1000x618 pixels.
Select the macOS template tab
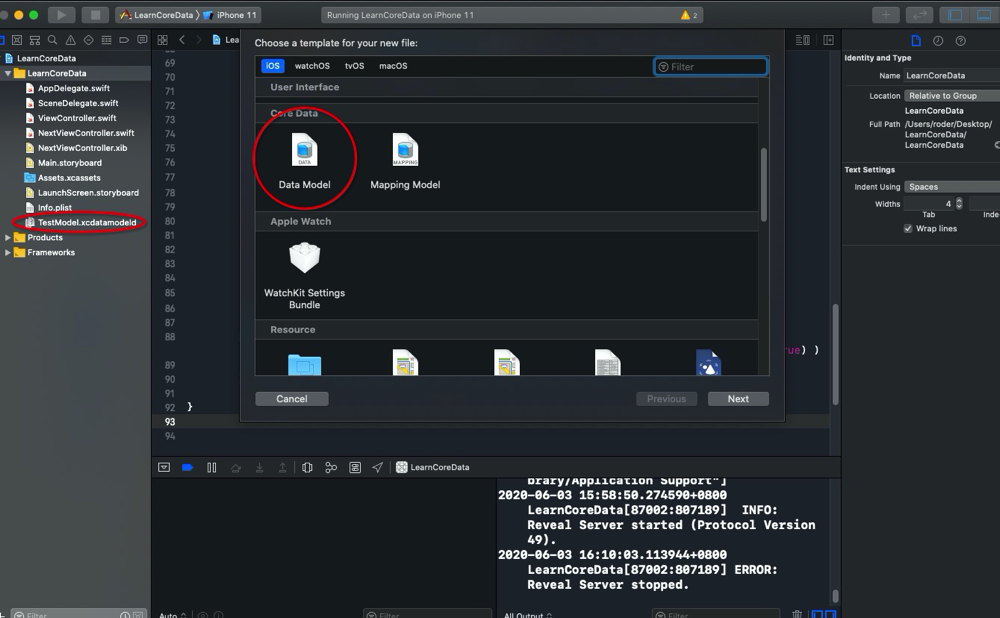(393, 66)
